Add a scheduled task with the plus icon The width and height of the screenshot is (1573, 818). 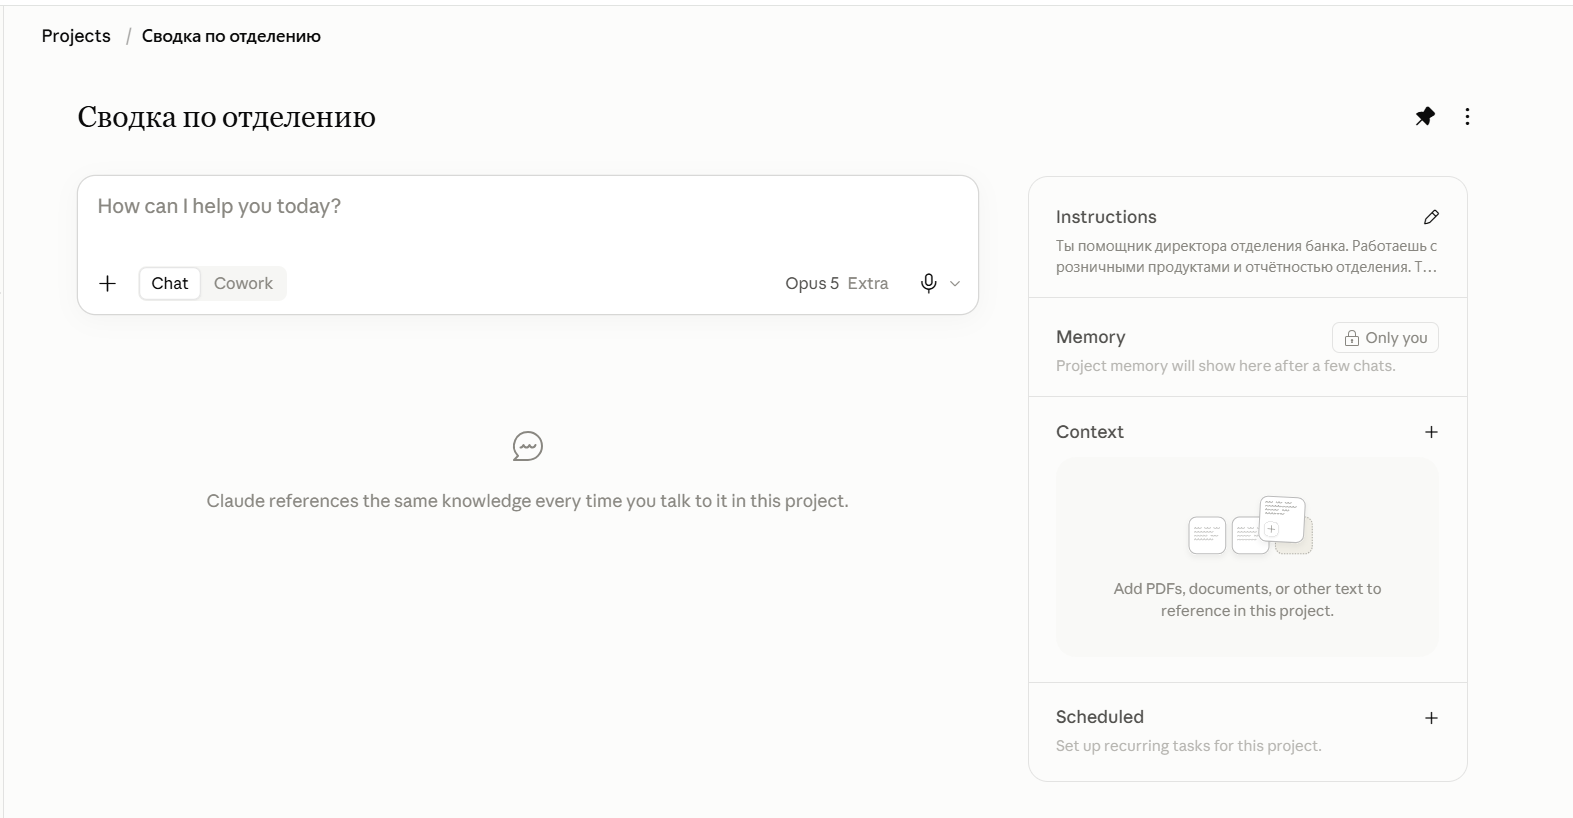tap(1431, 718)
